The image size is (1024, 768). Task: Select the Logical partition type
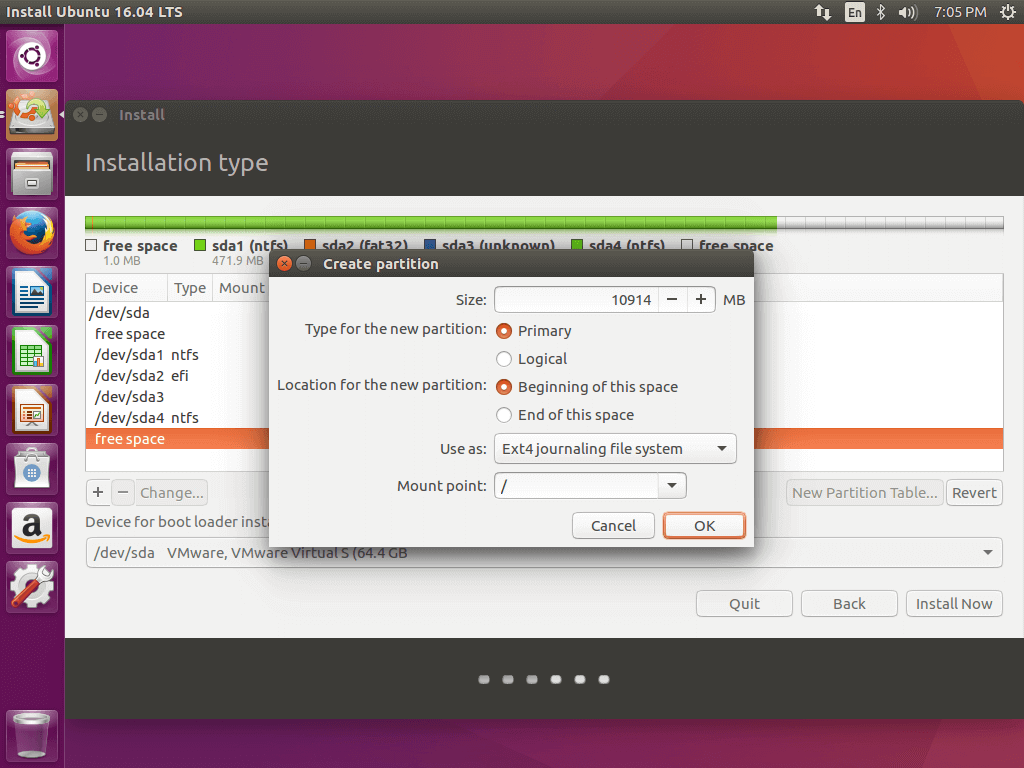[504, 359]
